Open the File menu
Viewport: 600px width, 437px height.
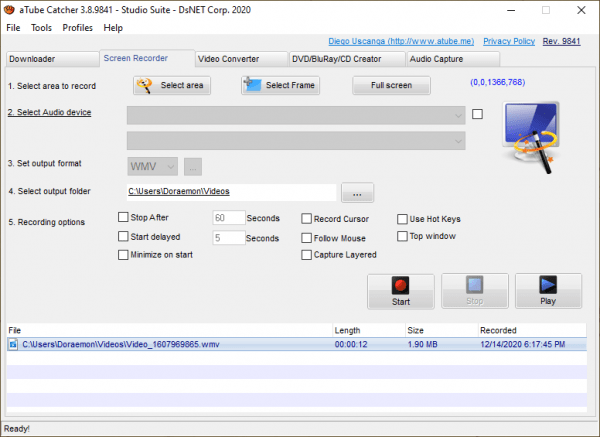(x=13, y=28)
